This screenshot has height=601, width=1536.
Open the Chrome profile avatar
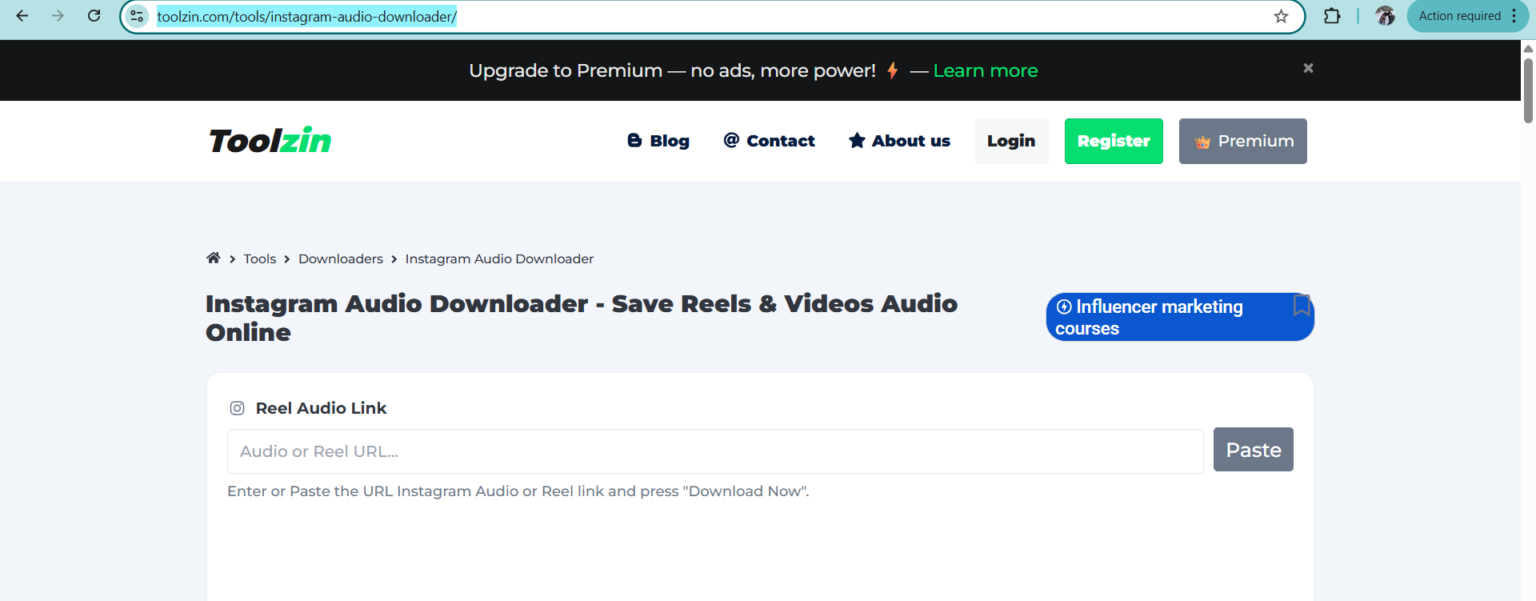(x=1385, y=16)
